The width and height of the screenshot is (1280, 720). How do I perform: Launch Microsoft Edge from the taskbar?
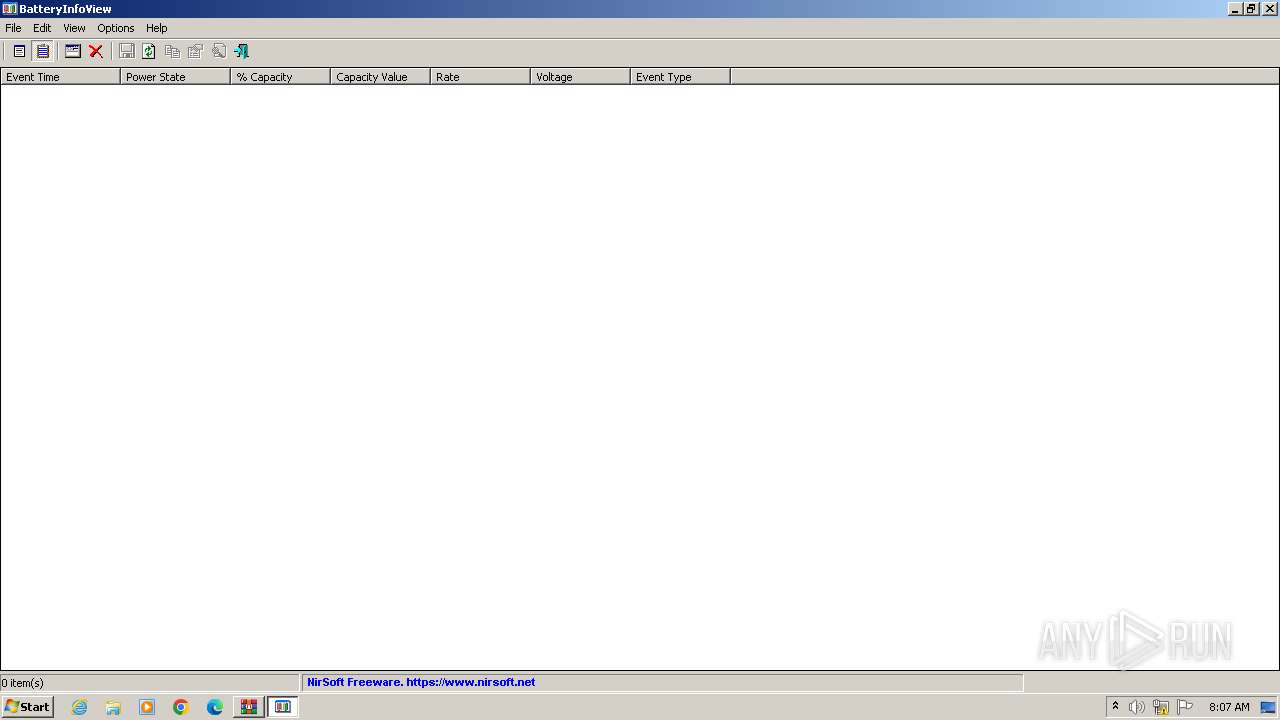(x=215, y=707)
